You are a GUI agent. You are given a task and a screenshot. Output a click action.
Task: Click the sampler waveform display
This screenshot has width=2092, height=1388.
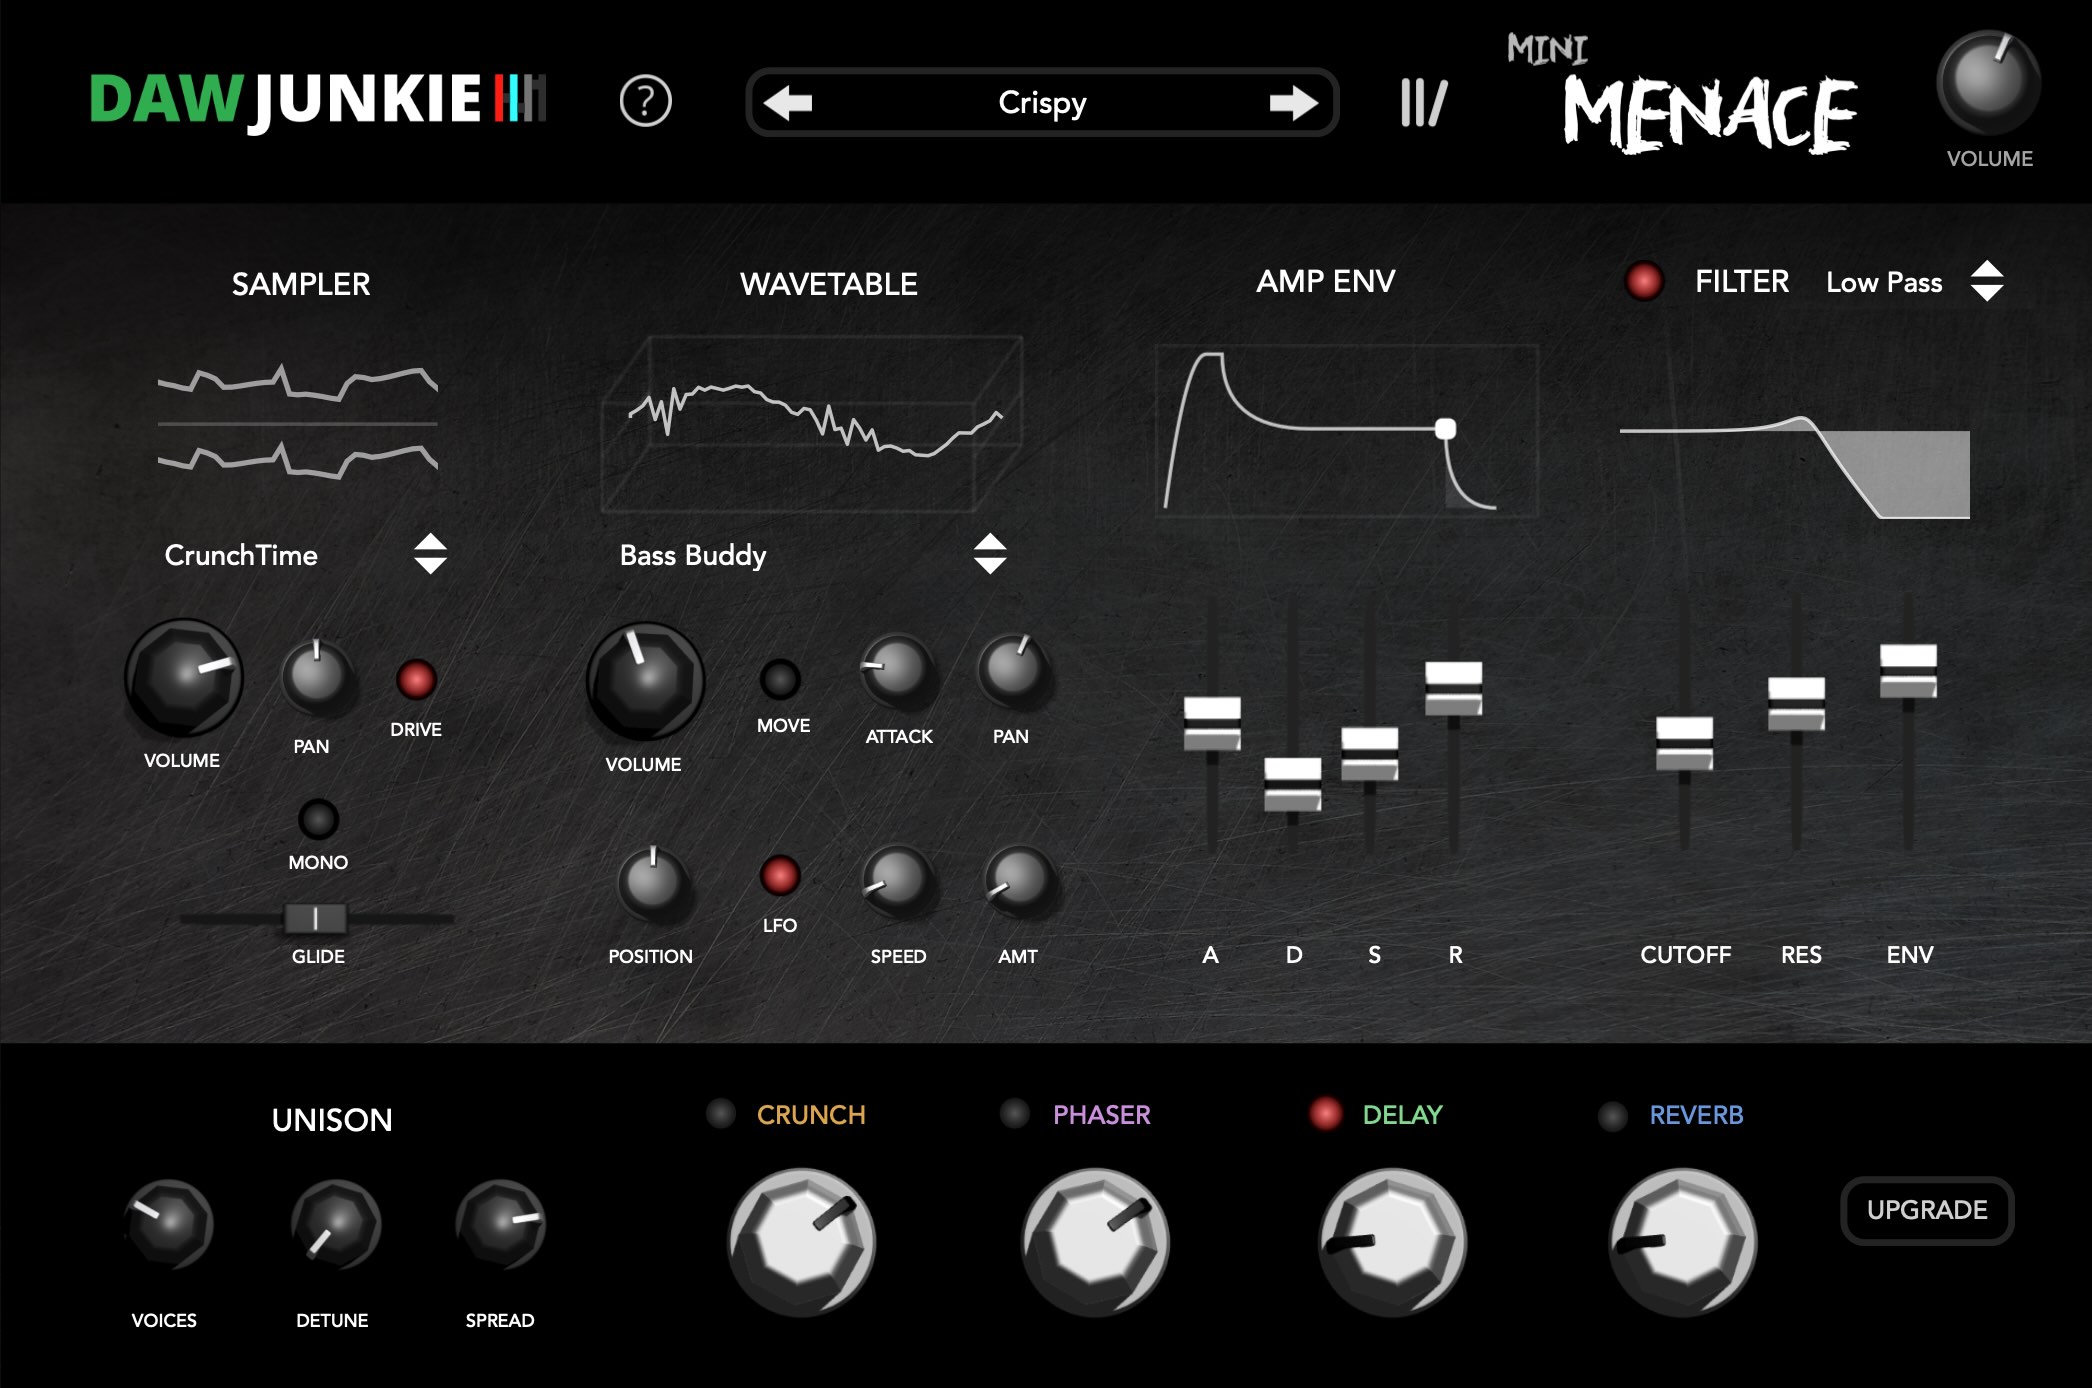click(x=298, y=423)
